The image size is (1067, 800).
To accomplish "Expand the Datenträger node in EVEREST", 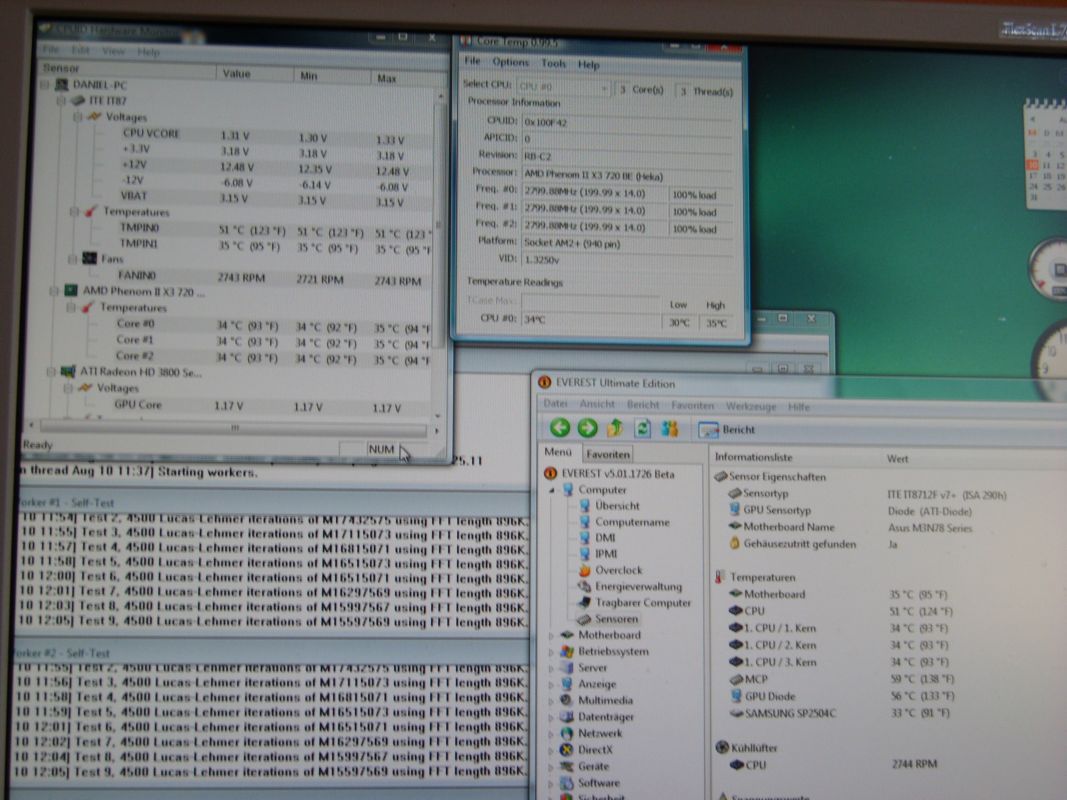I will [551, 717].
